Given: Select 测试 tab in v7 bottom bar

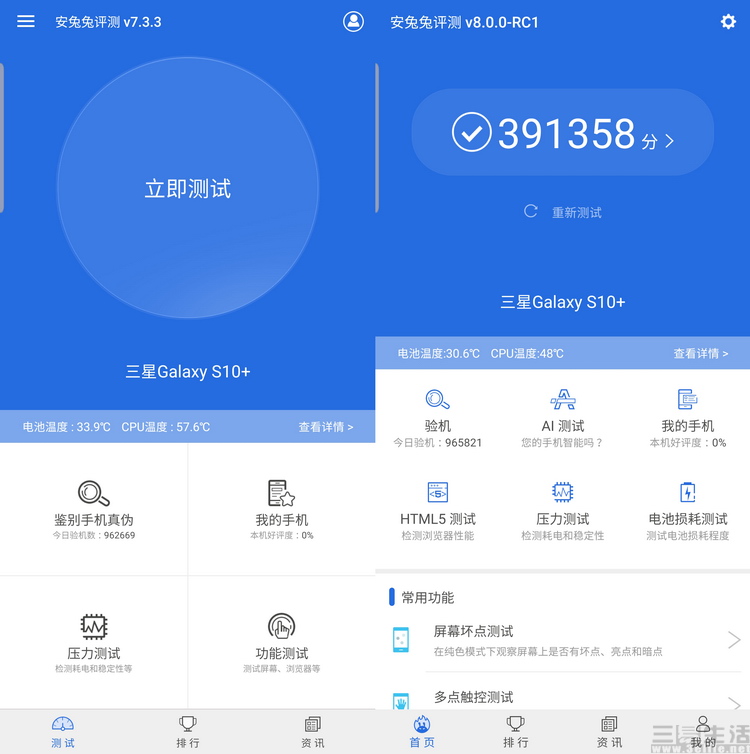Looking at the screenshot, I should click(62, 732).
